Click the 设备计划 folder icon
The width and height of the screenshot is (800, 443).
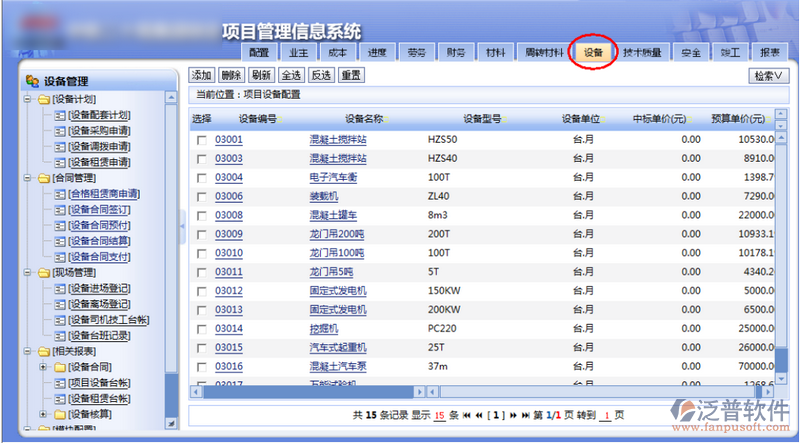[43, 100]
